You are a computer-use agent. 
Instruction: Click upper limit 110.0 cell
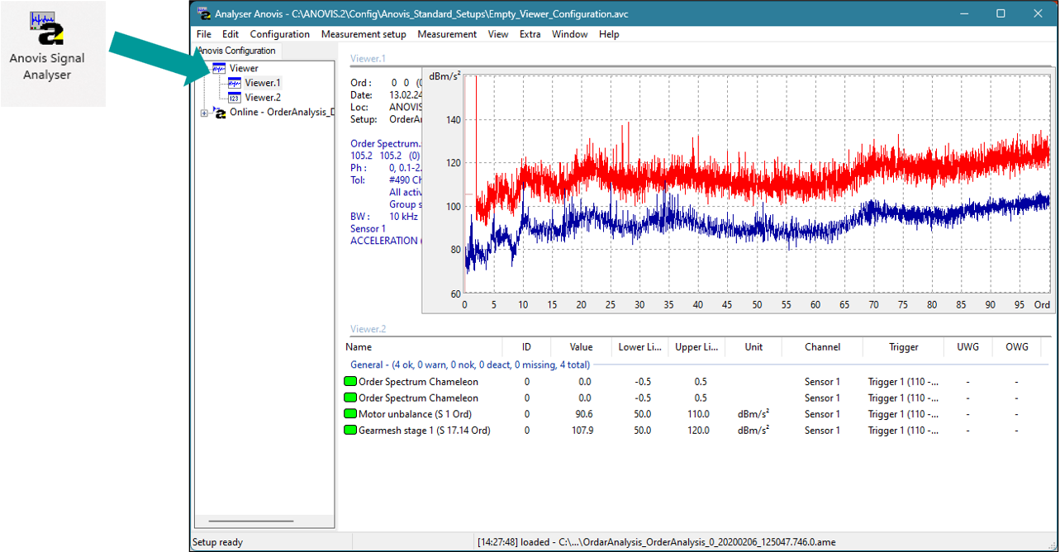(x=698, y=413)
